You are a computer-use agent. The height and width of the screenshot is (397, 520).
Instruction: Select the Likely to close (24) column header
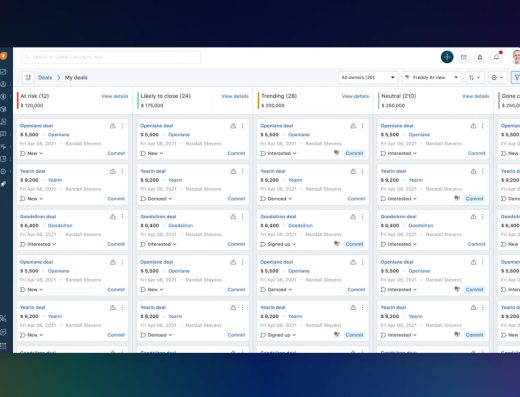pos(165,96)
